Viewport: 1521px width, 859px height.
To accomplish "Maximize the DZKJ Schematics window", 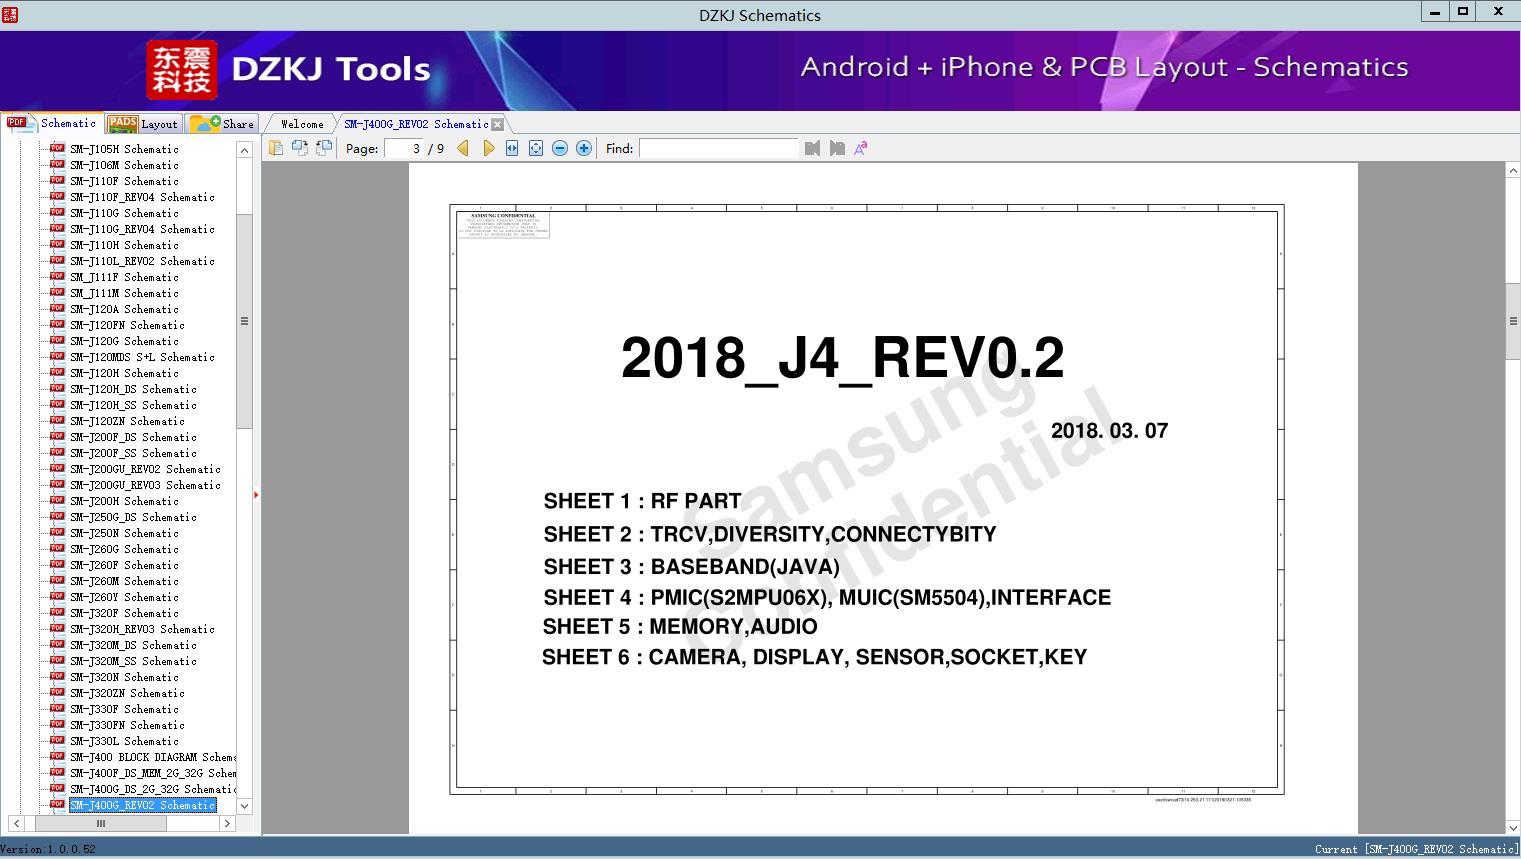I will [1462, 12].
